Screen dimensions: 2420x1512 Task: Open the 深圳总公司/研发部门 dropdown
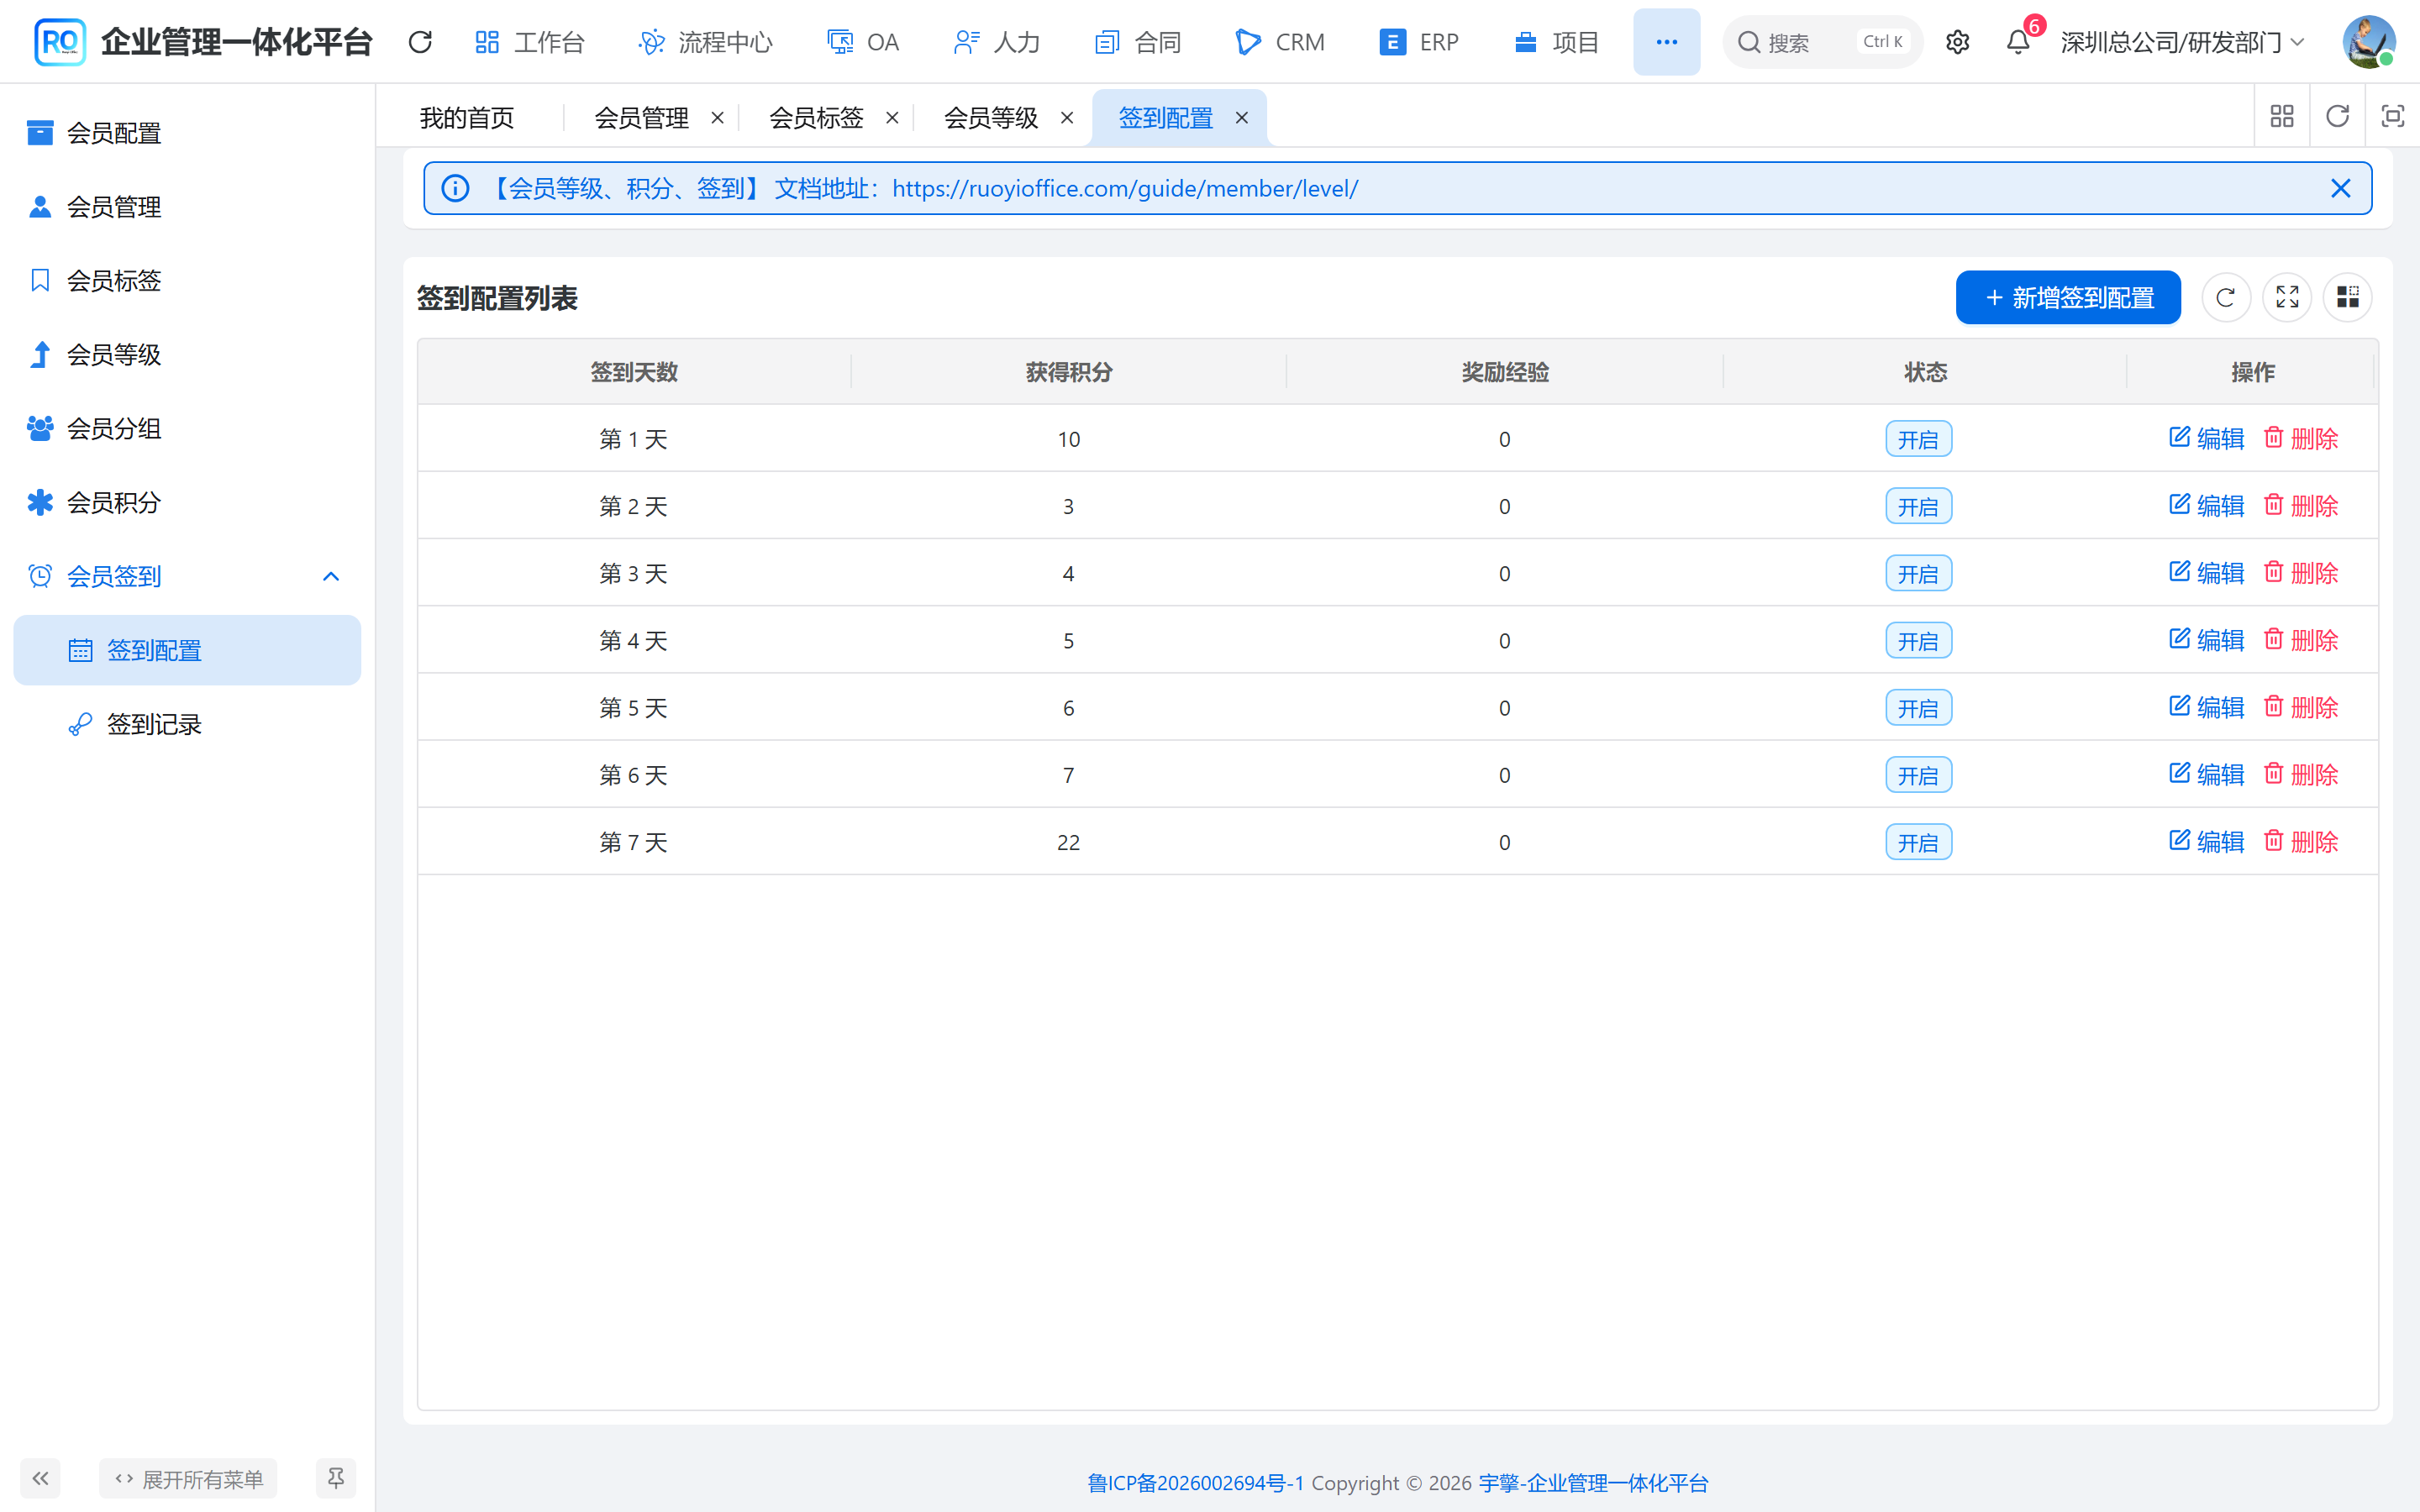[2182, 42]
